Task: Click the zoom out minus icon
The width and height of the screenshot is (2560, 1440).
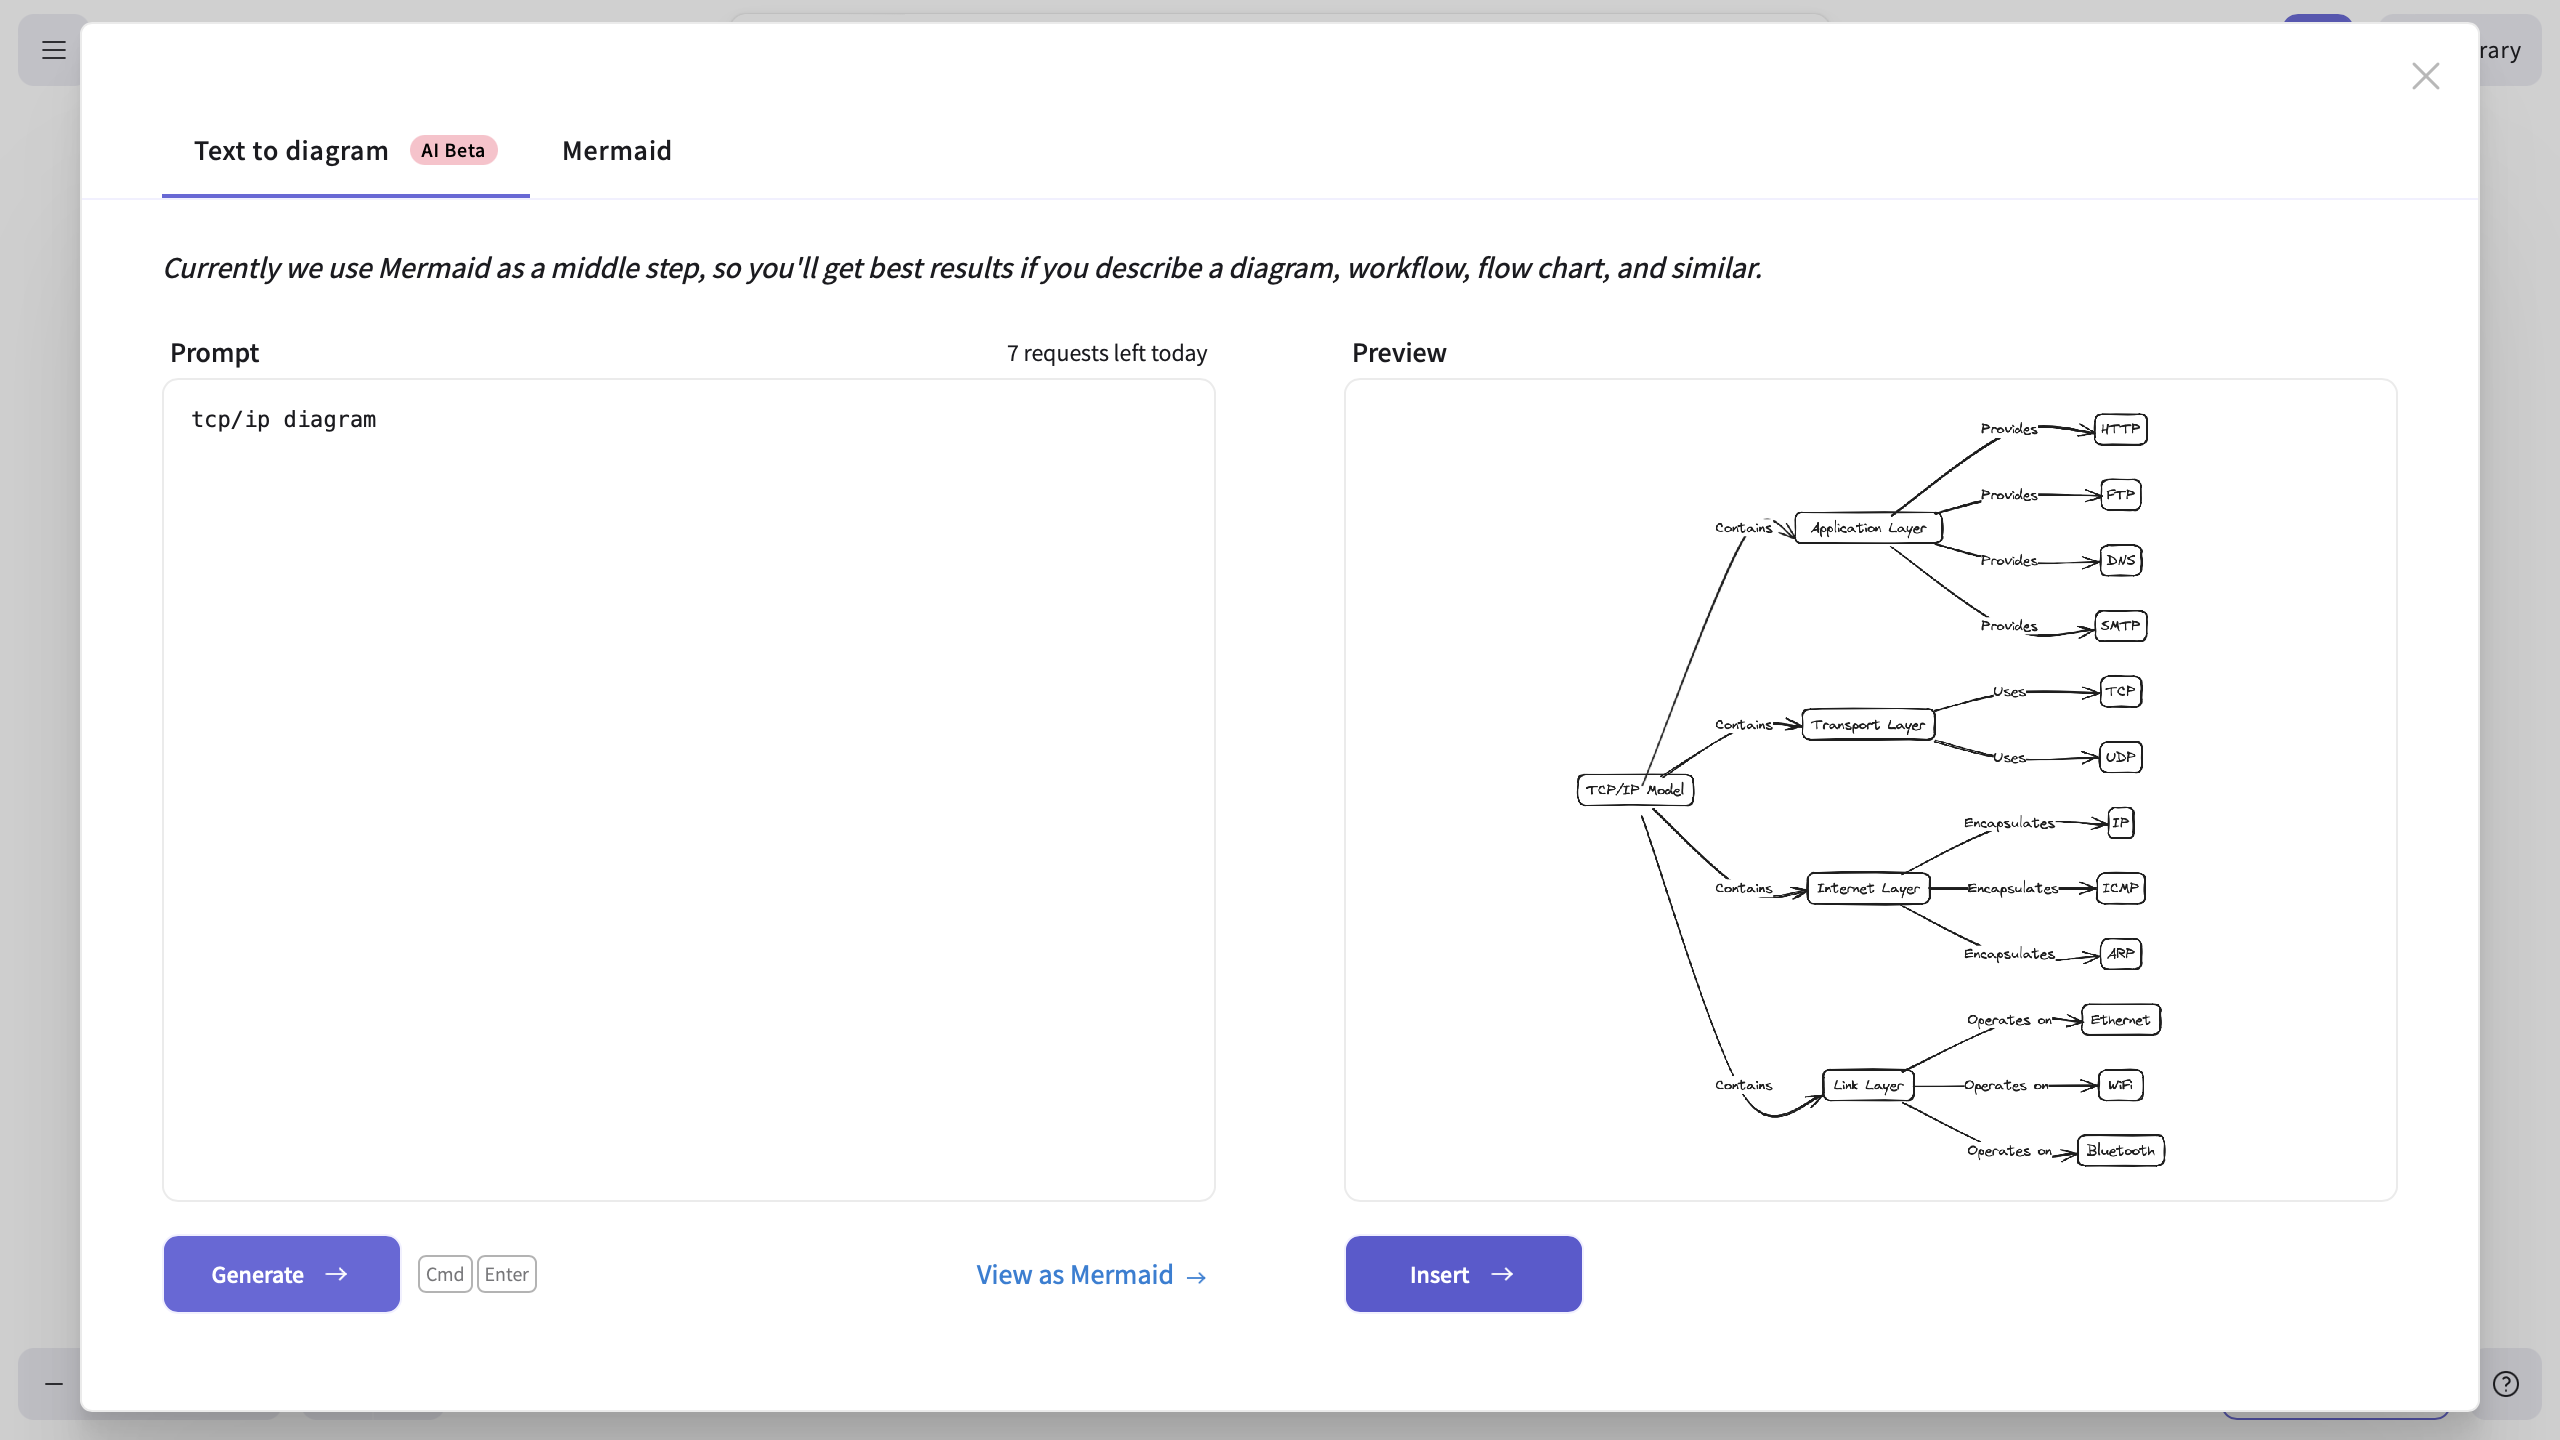Action: 53,1383
